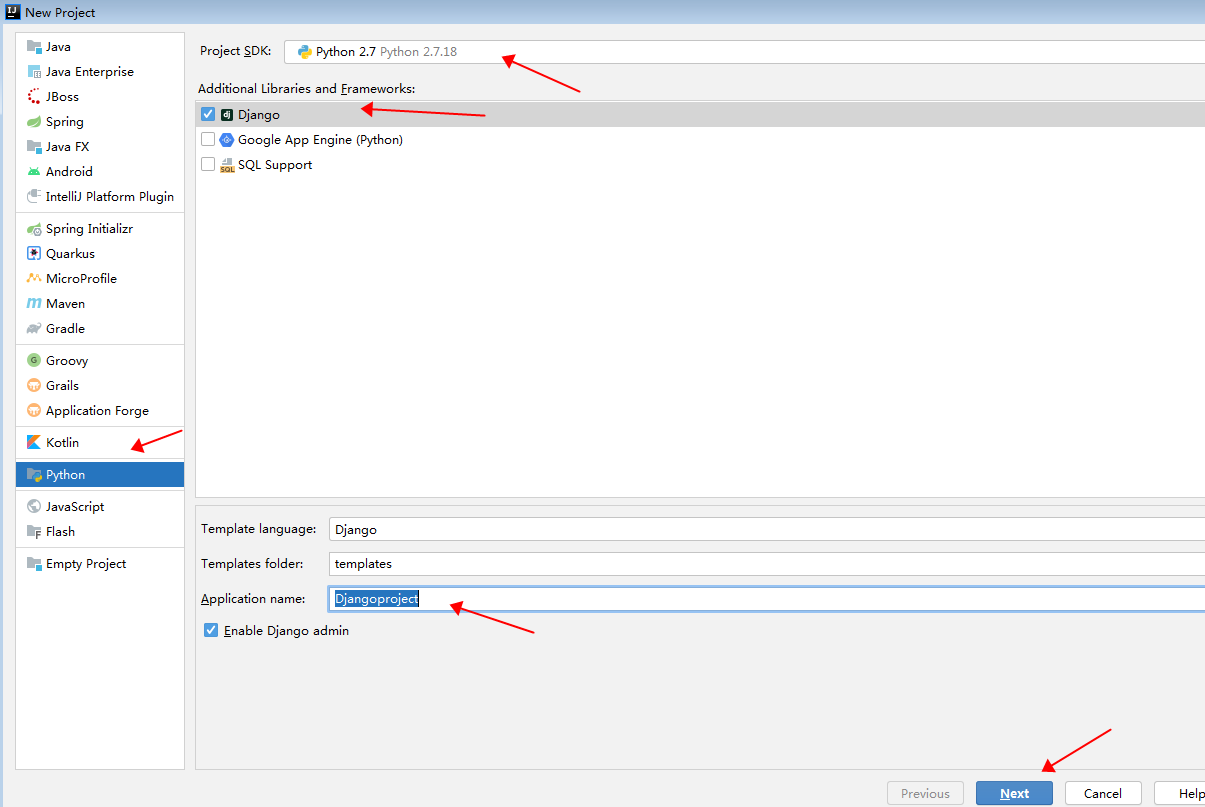The image size is (1205, 807).
Task: Click the JBoss icon in sidebar
Action: pyautogui.click(x=34, y=97)
